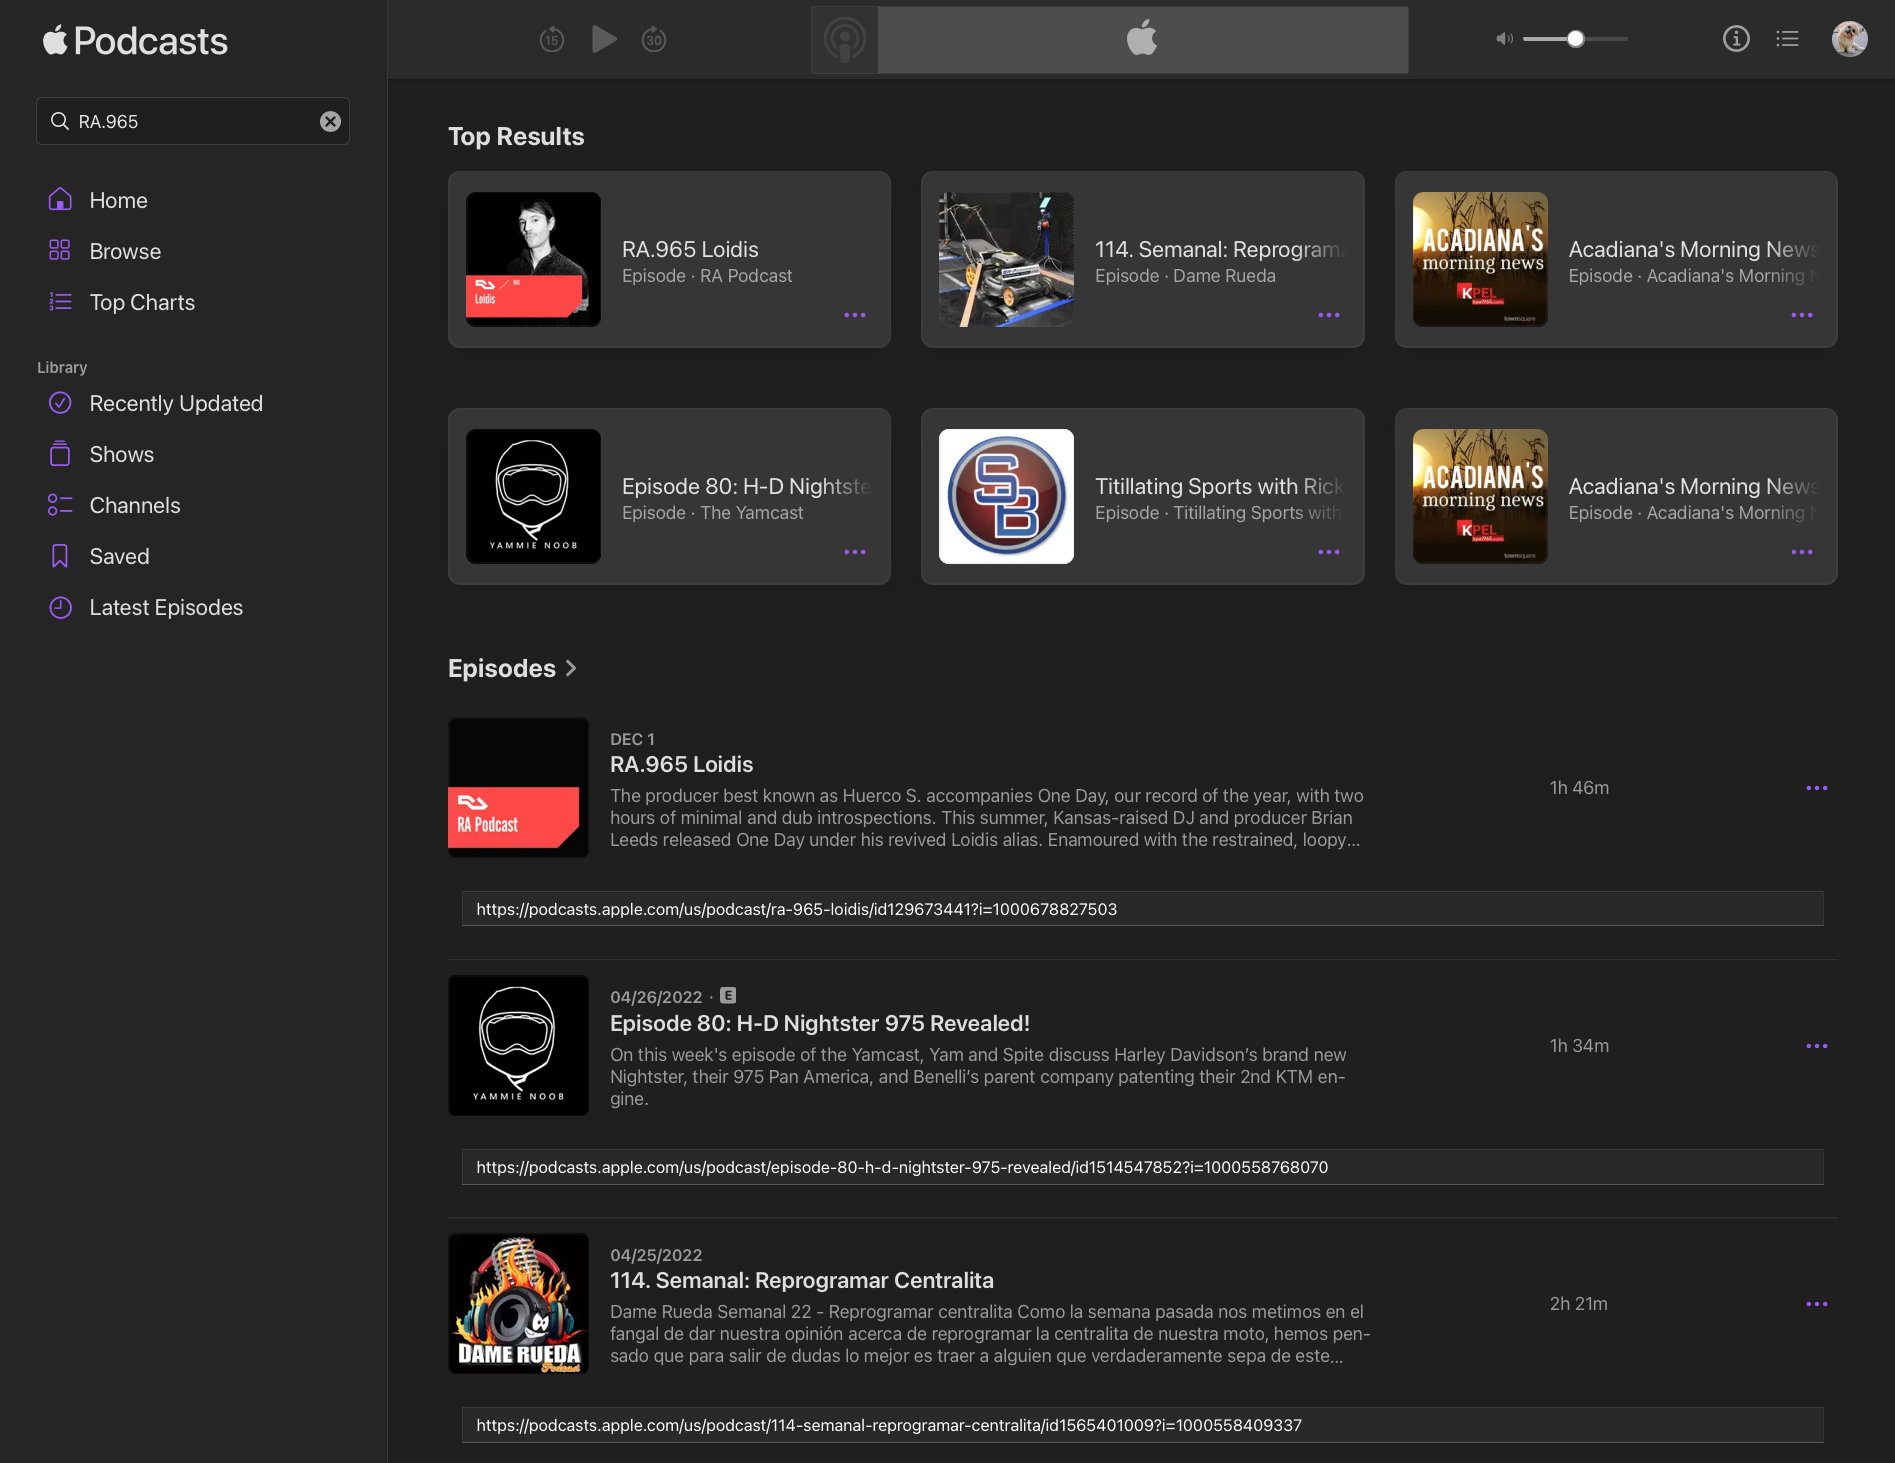
Task: Open the SB Titillating Sports thumbnail
Action: [x=1006, y=496]
